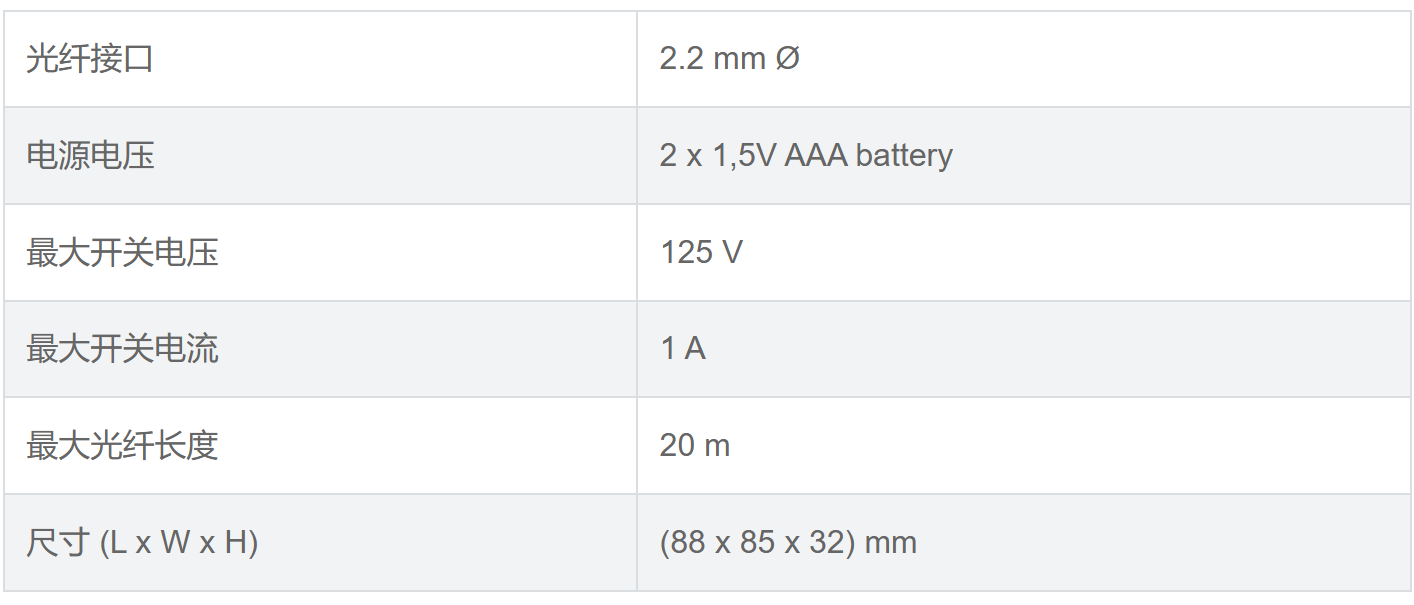The image size is (1414, 605).
Task: Click the Ø diameter symbol
Action: (787, 59)
